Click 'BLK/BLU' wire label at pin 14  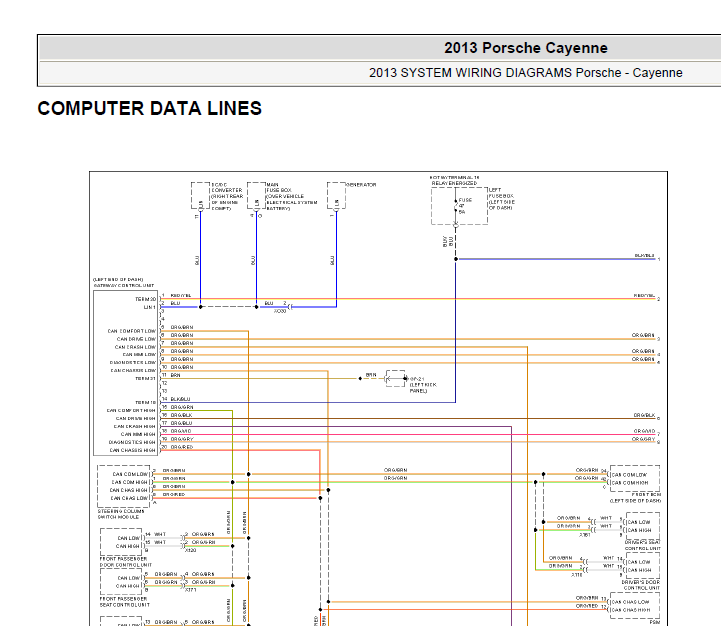180,399
